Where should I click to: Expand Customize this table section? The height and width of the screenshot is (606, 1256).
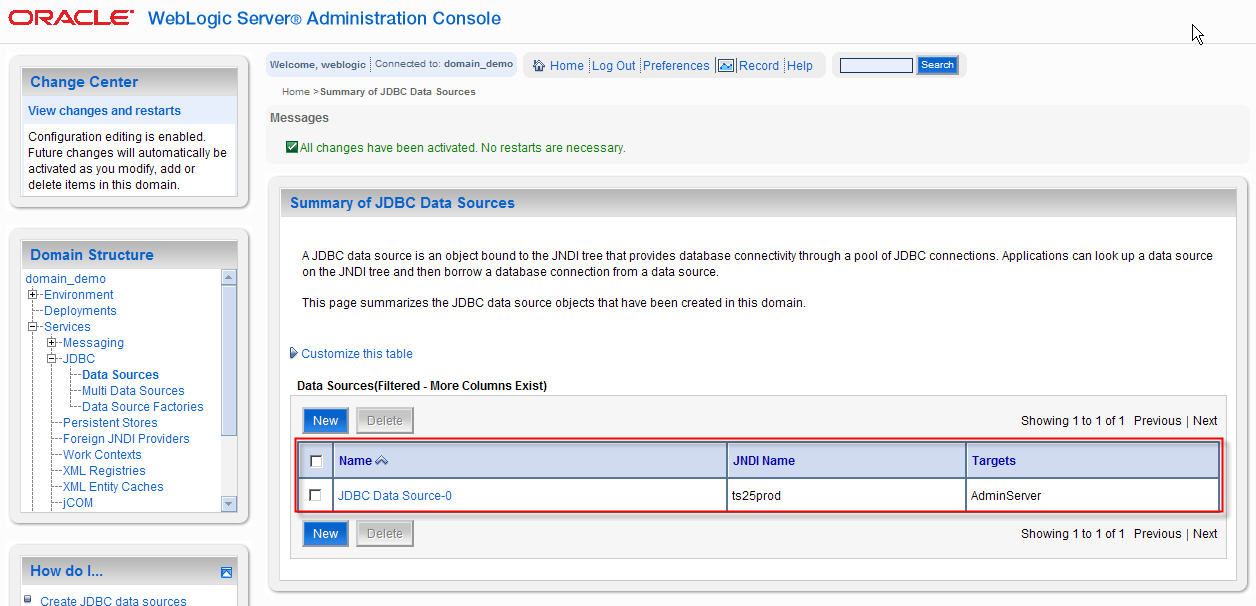pos(293,353)
